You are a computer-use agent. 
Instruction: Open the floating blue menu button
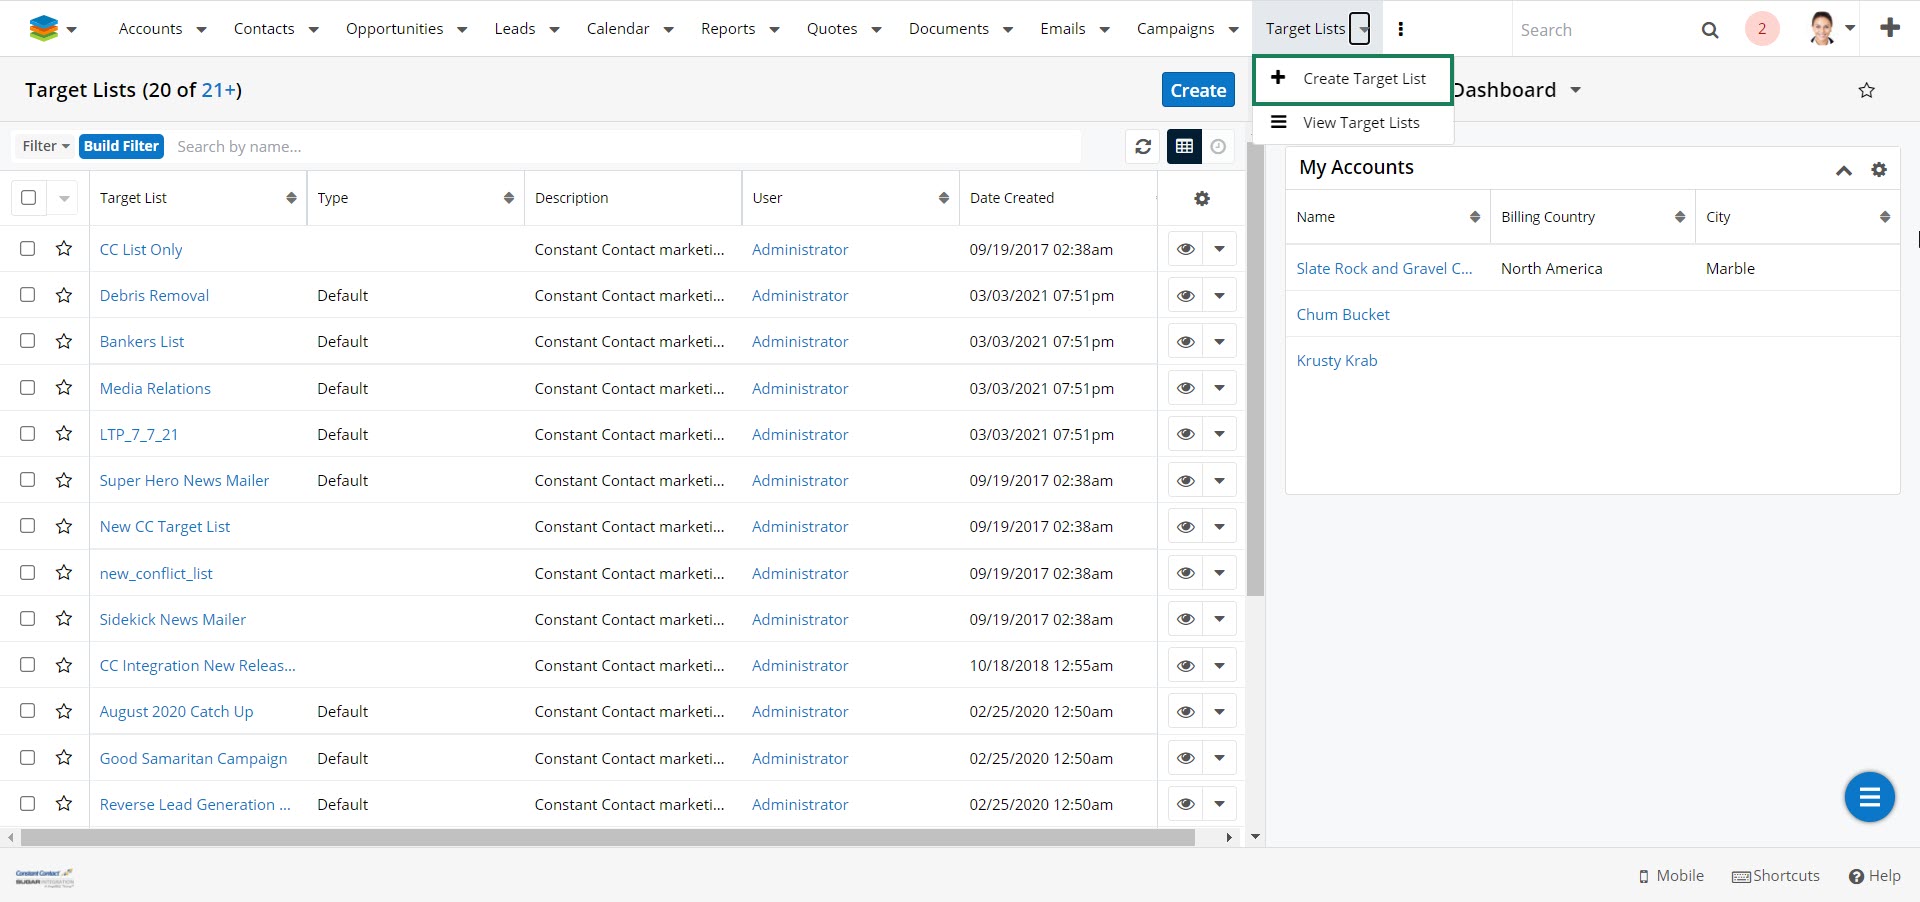[x=1868, y=797]
